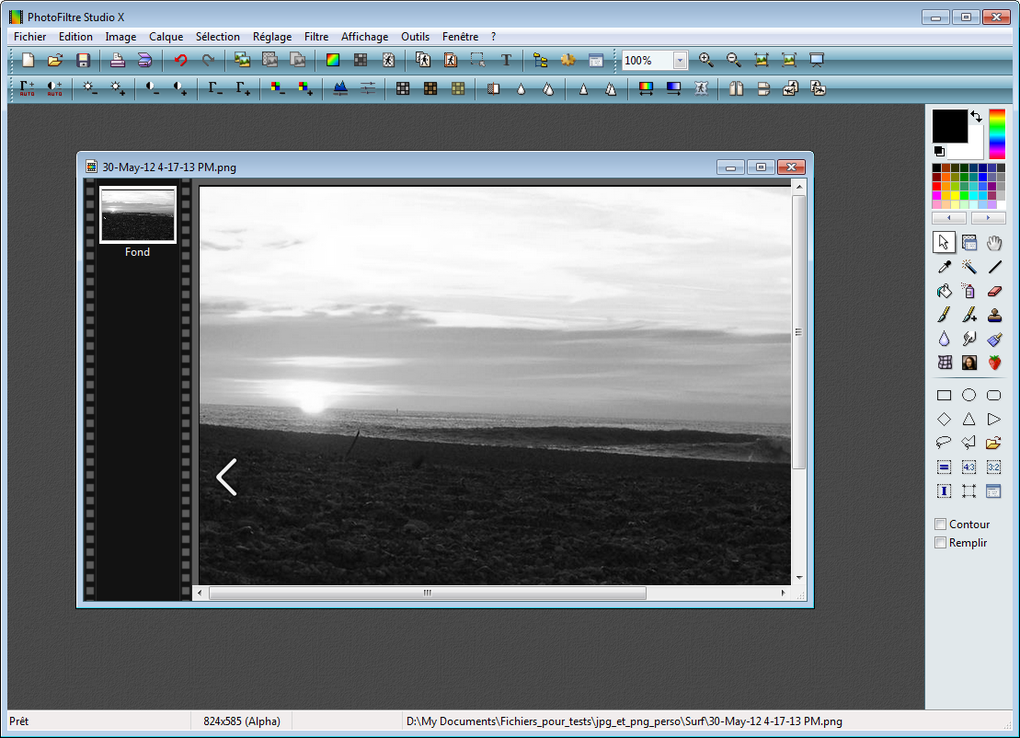Click the zoom field showing 100%
Screen dimensions: 1020x738
tap(647, 61)
